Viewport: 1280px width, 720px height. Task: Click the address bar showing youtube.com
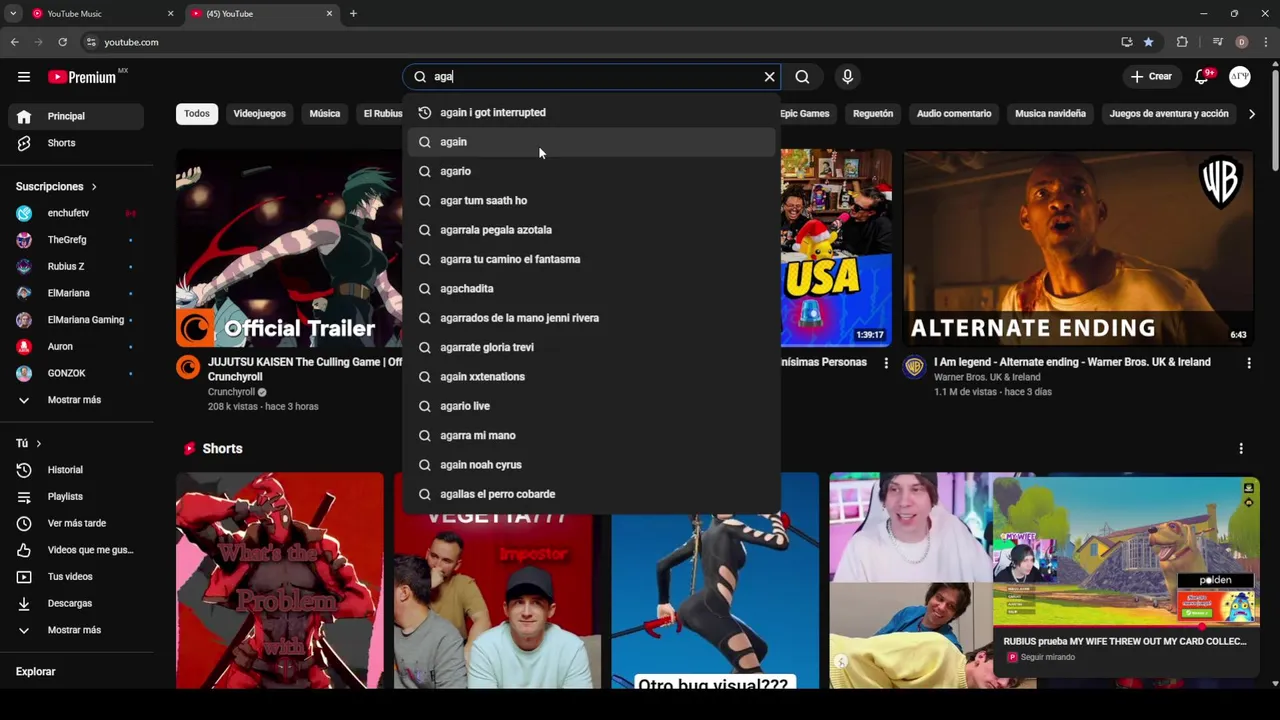click(x=600, y=42)
